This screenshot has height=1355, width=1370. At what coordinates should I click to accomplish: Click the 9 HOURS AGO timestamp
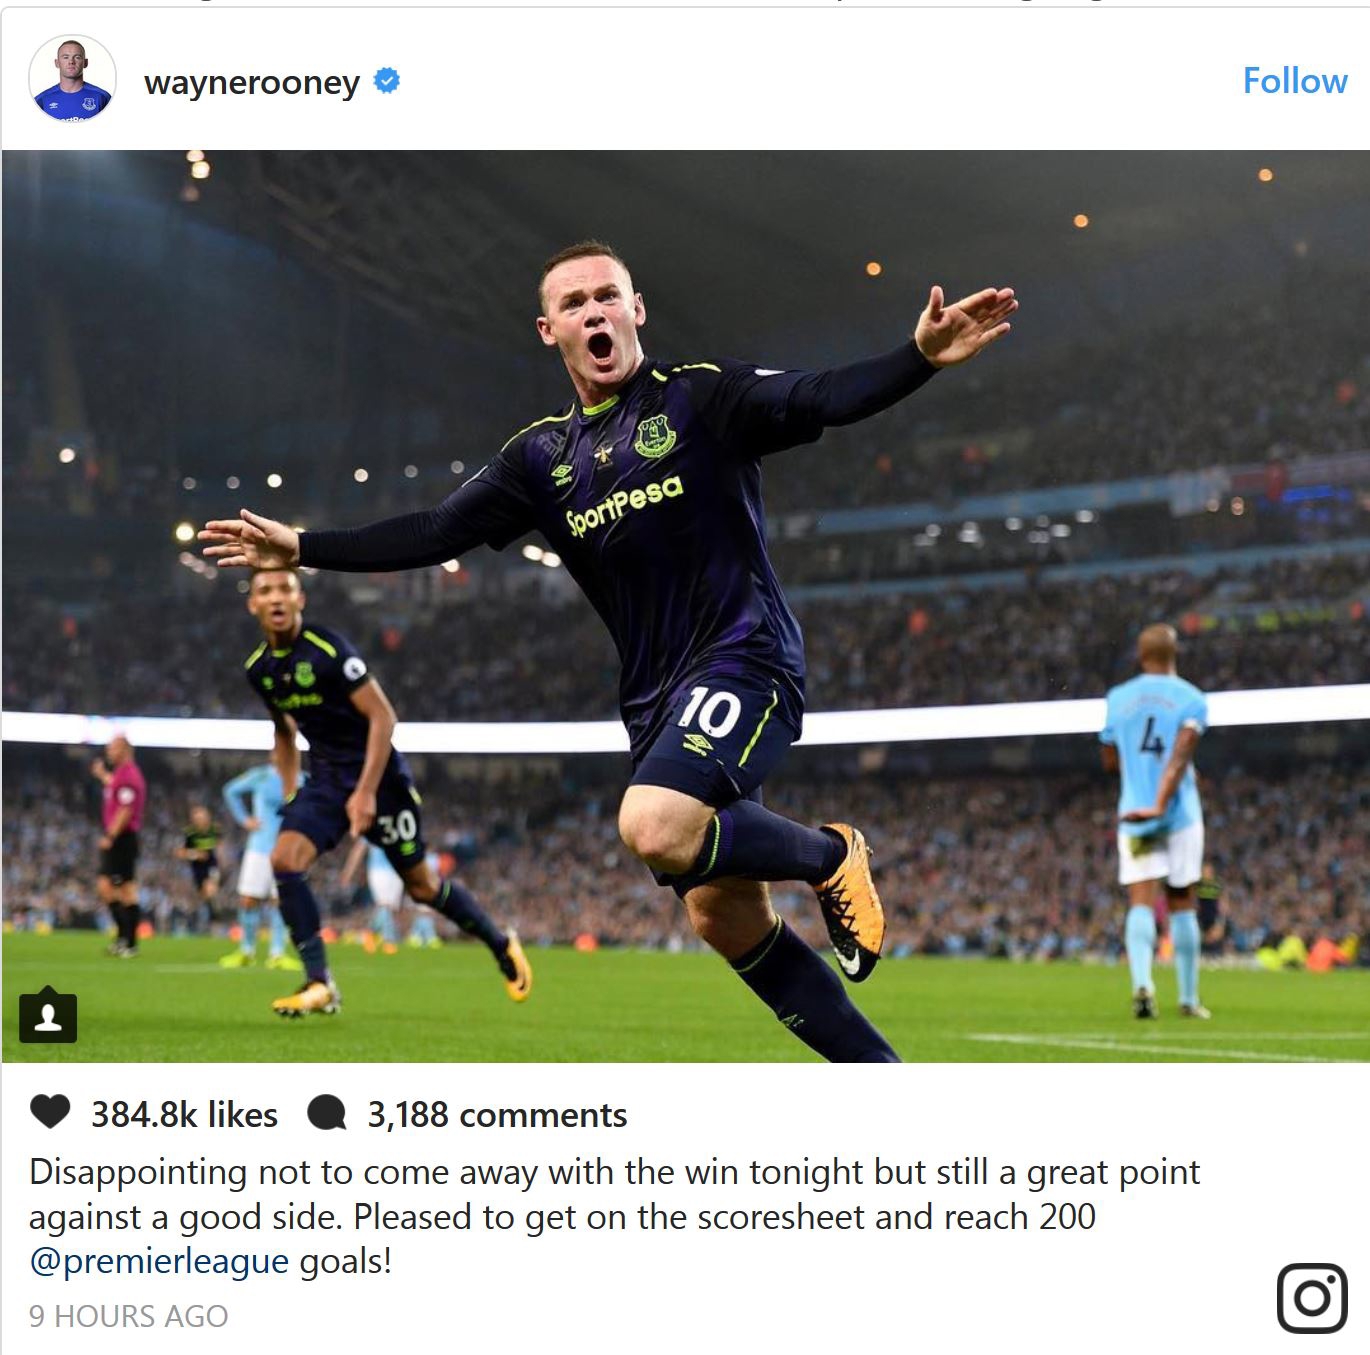click(128, 1316)
